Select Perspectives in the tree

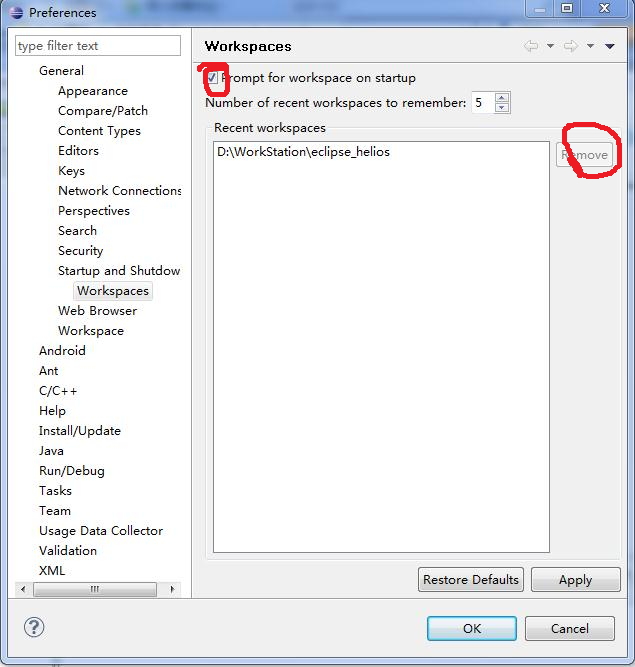click(x=94, y=211)
